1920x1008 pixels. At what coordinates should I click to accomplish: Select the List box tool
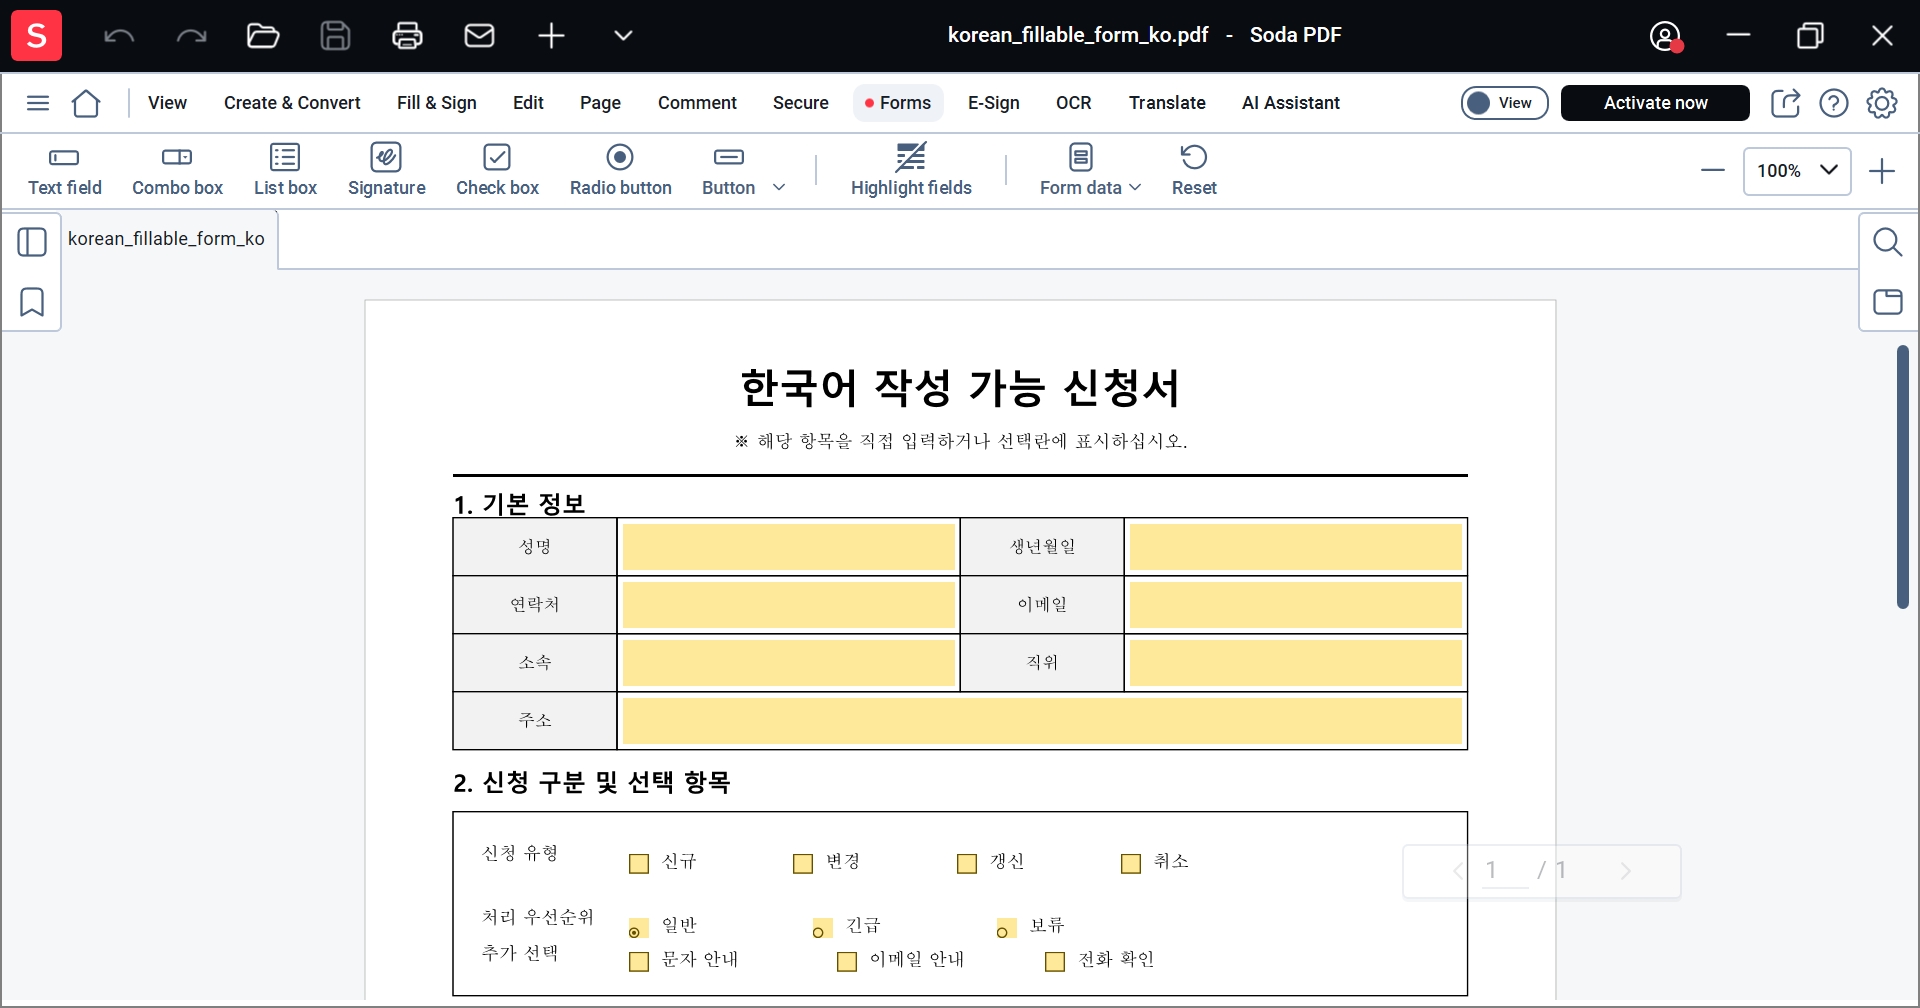[x=285, y=171]
